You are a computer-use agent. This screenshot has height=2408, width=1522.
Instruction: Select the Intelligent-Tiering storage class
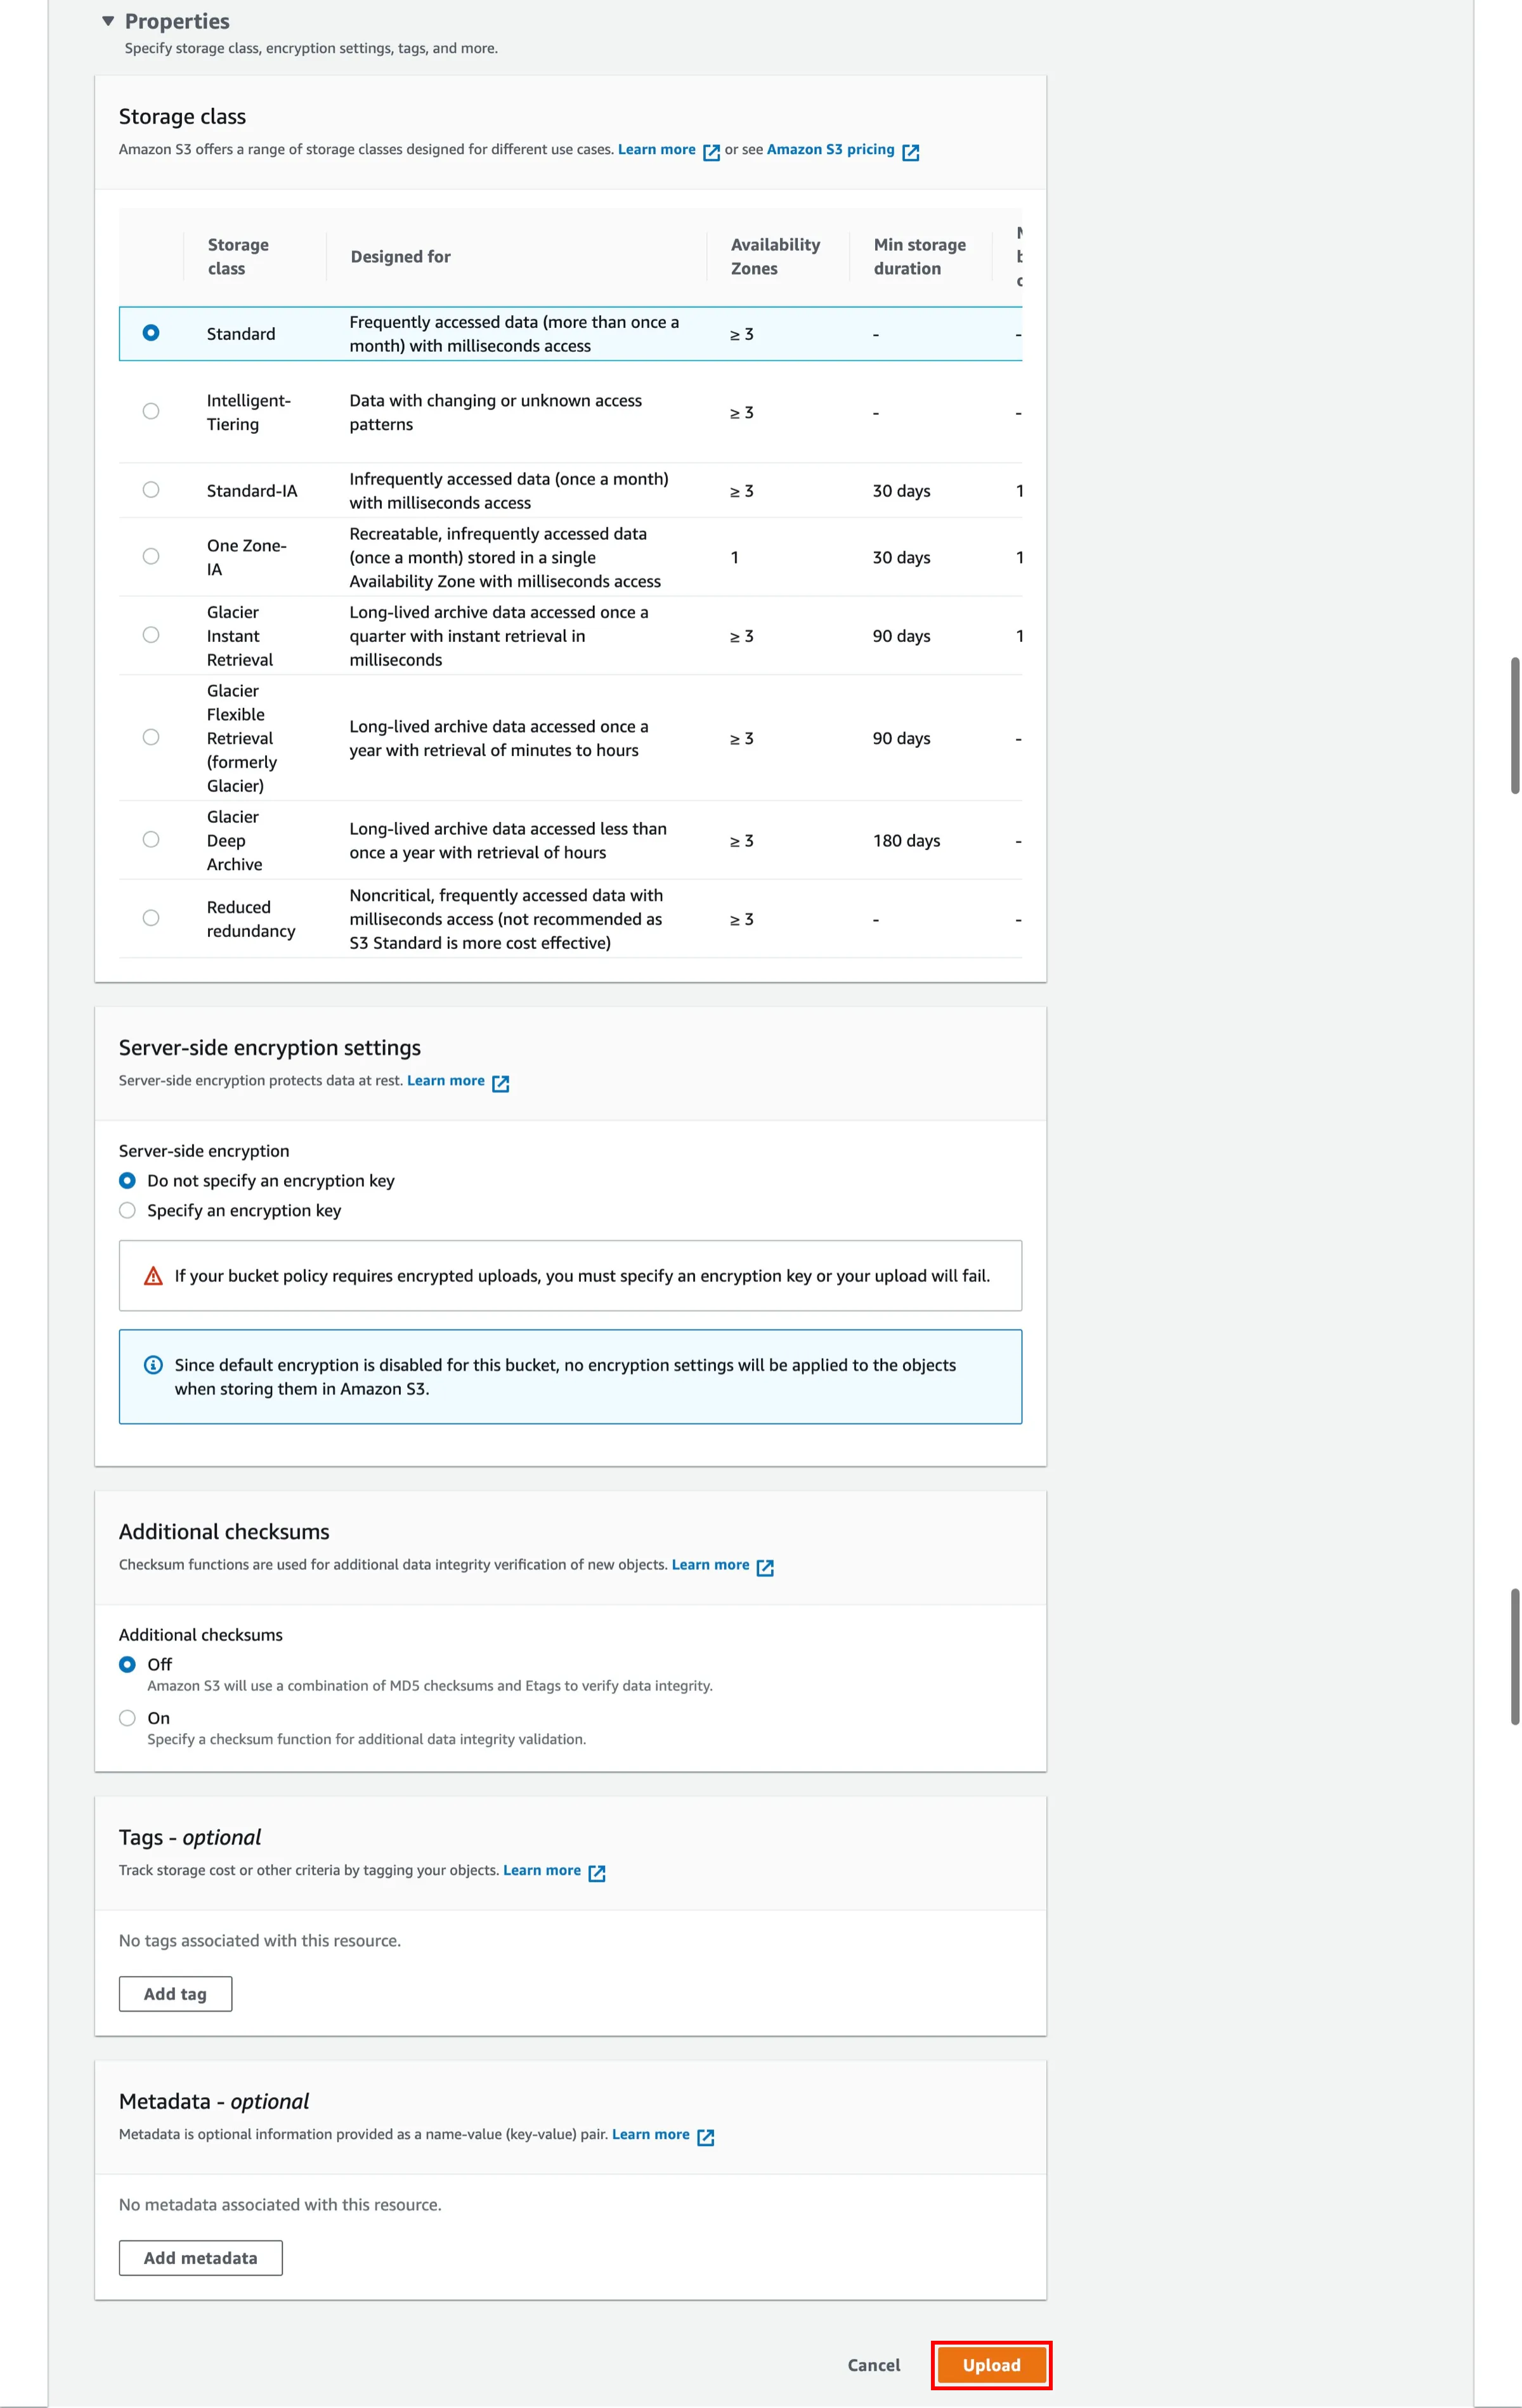point(151,411)
